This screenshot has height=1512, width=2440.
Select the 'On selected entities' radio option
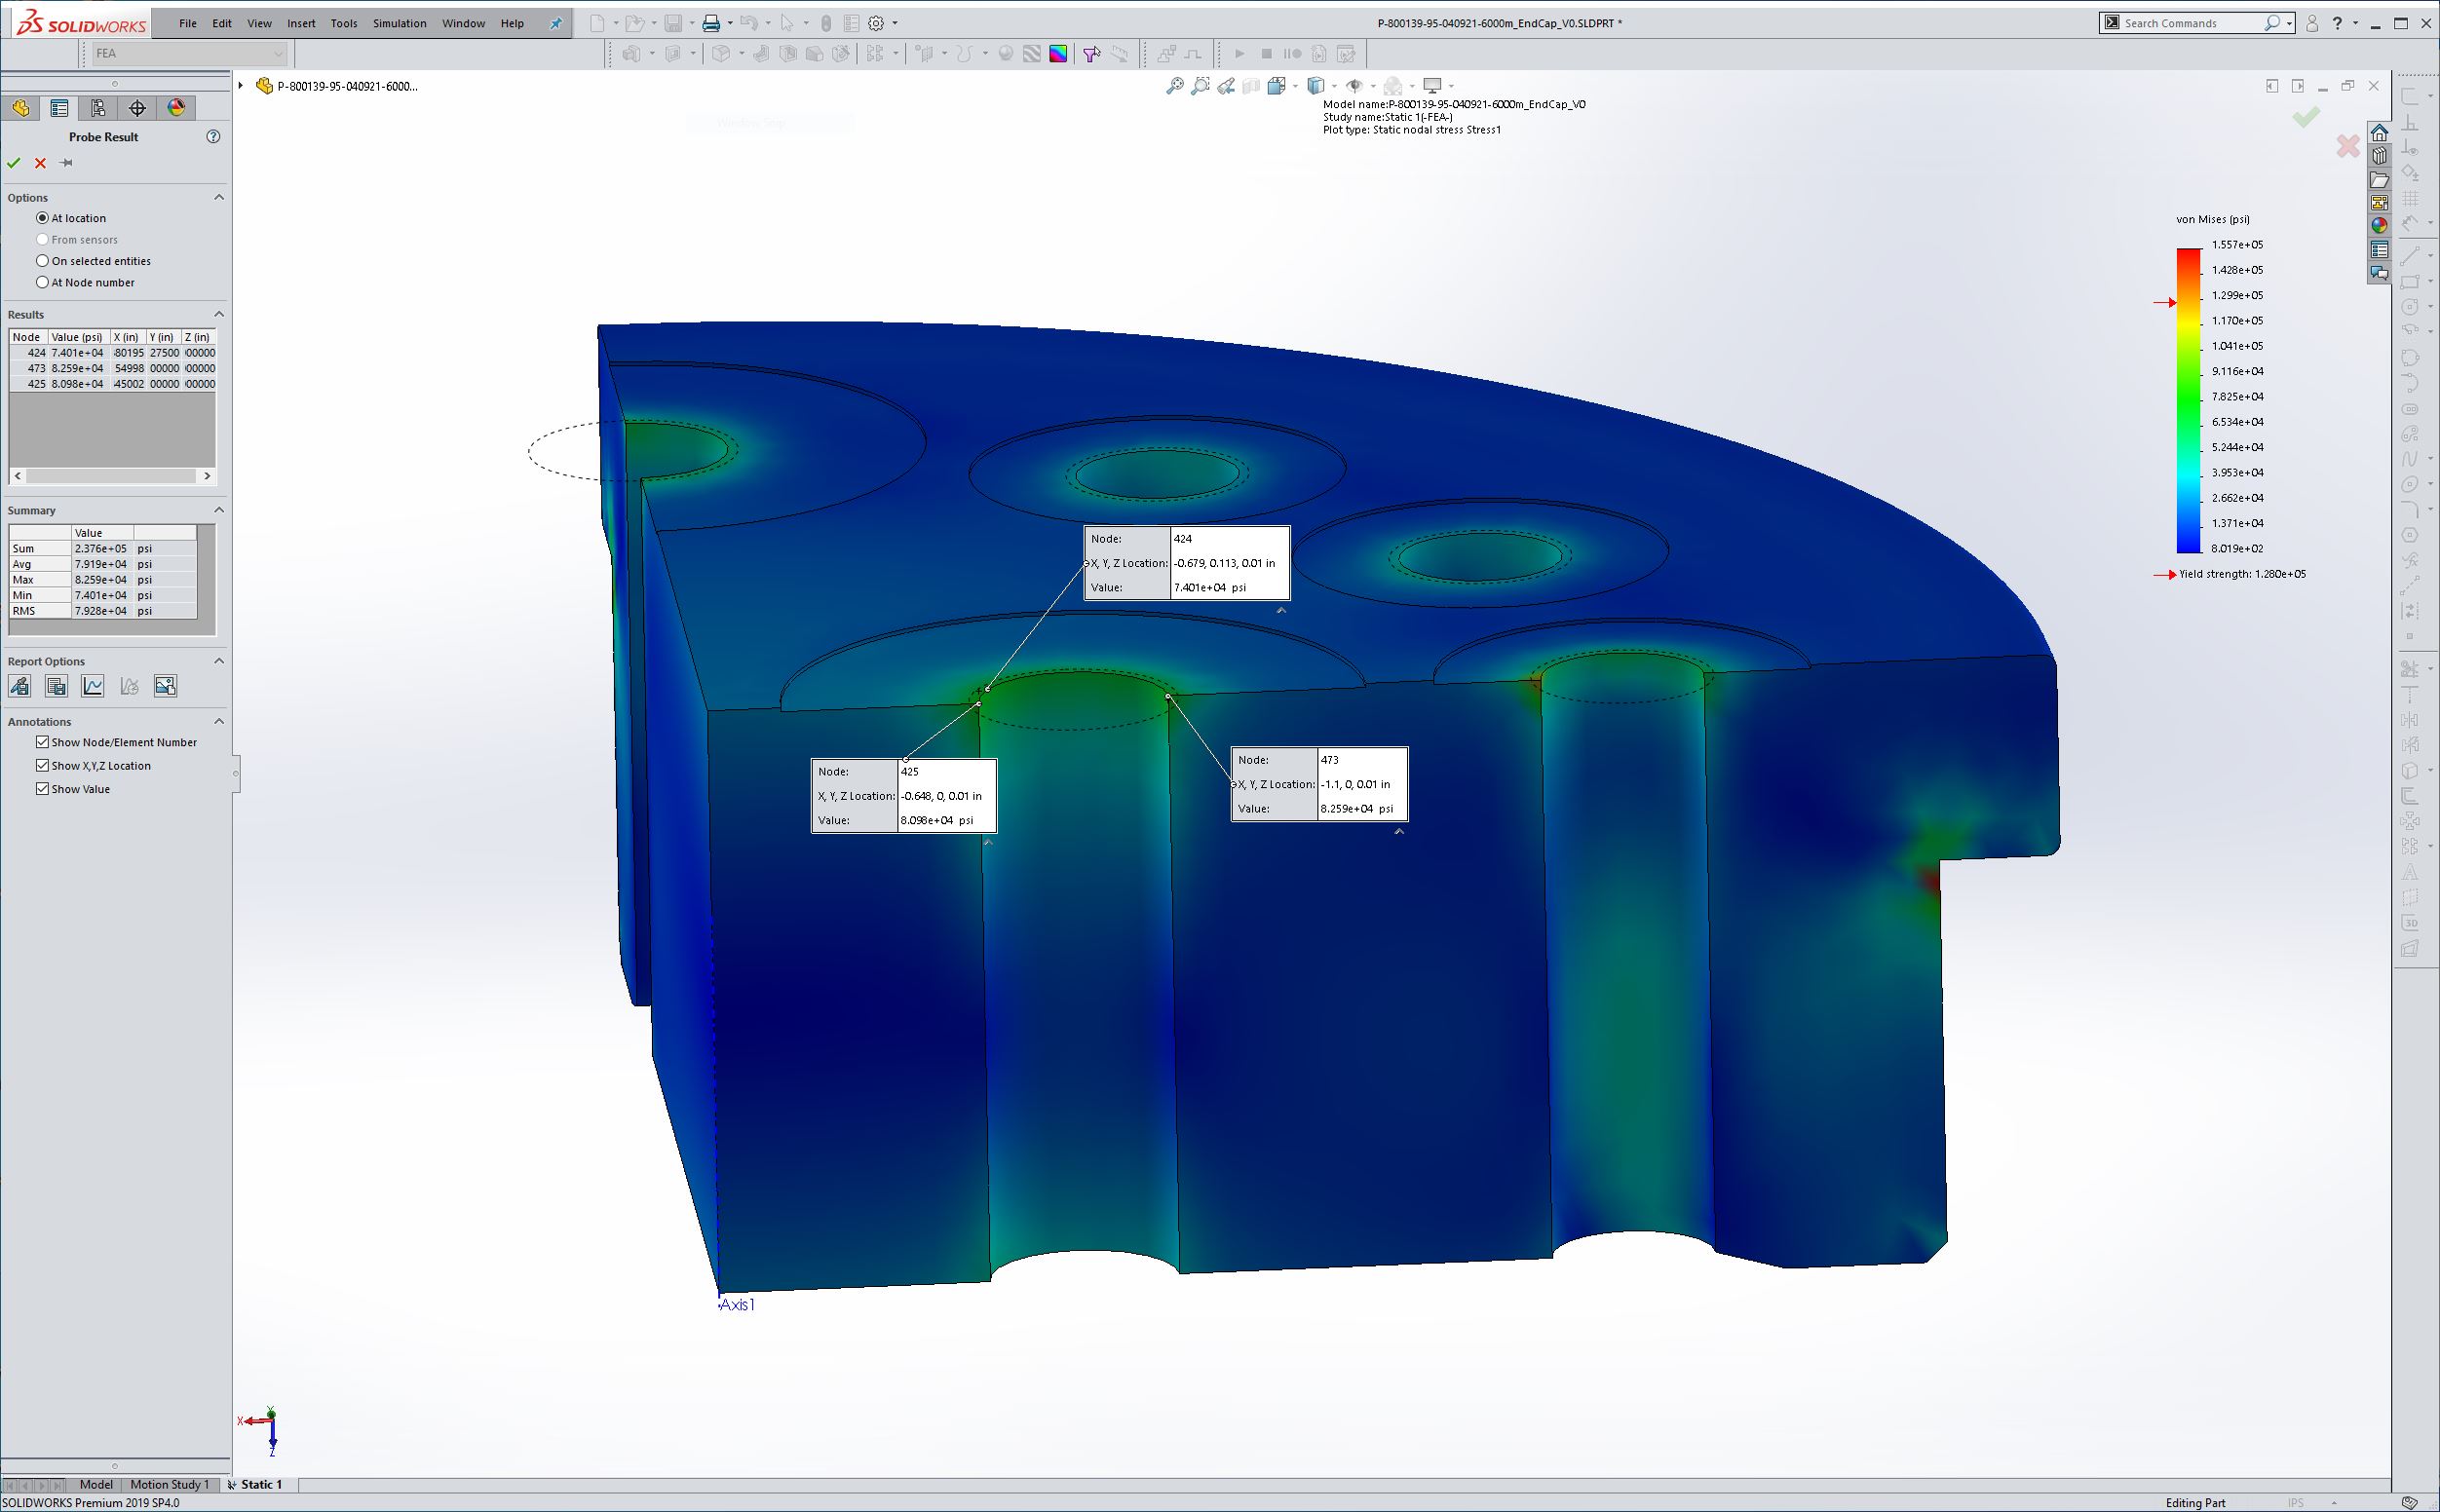[42, 261]
